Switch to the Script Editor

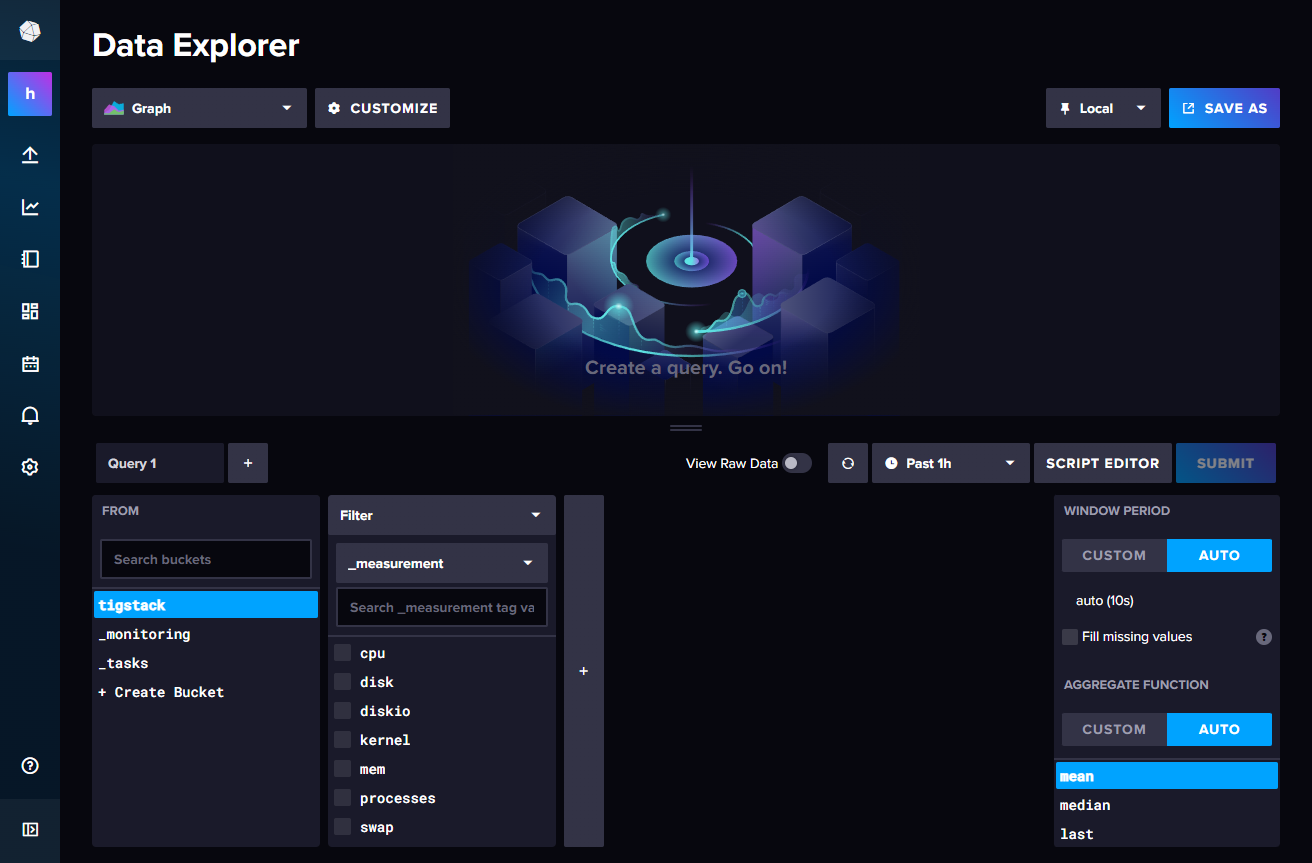tap(1102, 462)
